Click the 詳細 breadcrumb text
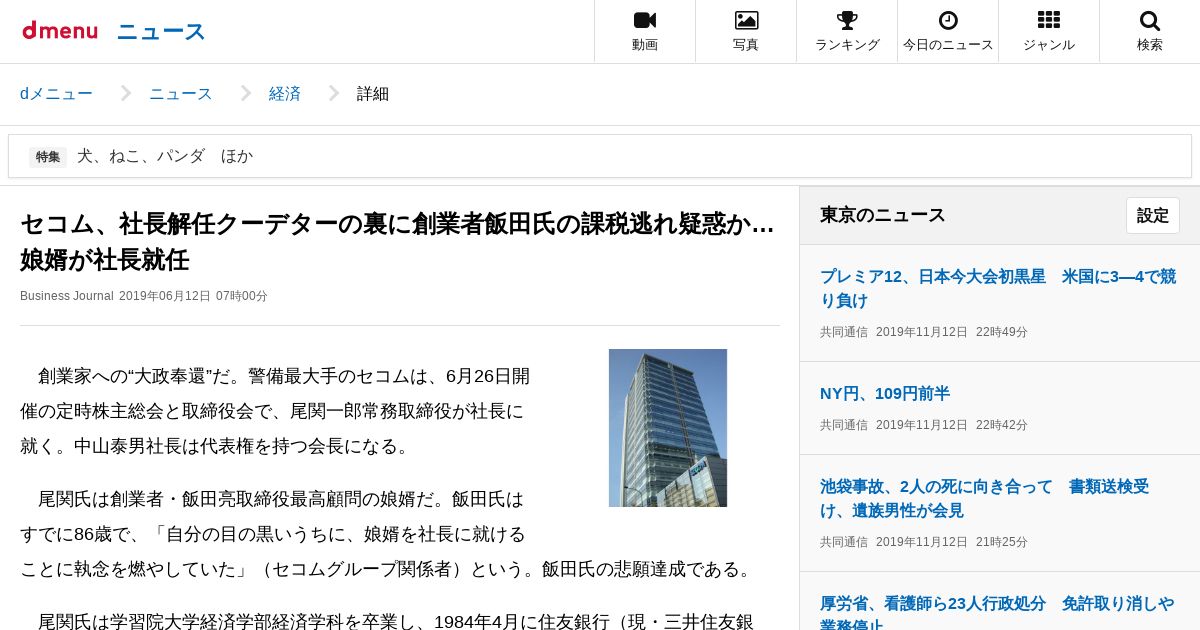This screenshot has height=630, width=1200. pyautogui.click(x=373, y=94)
